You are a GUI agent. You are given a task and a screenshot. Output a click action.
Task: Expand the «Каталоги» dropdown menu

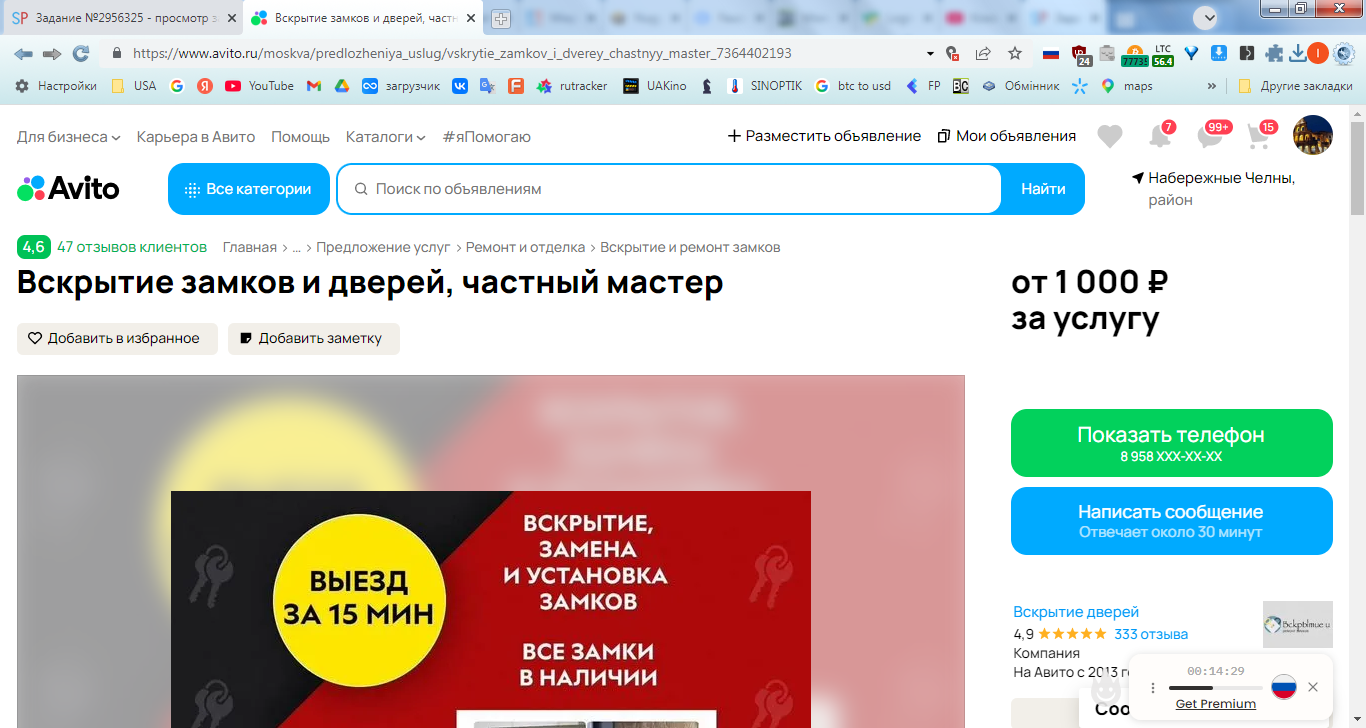pos(386,136)
